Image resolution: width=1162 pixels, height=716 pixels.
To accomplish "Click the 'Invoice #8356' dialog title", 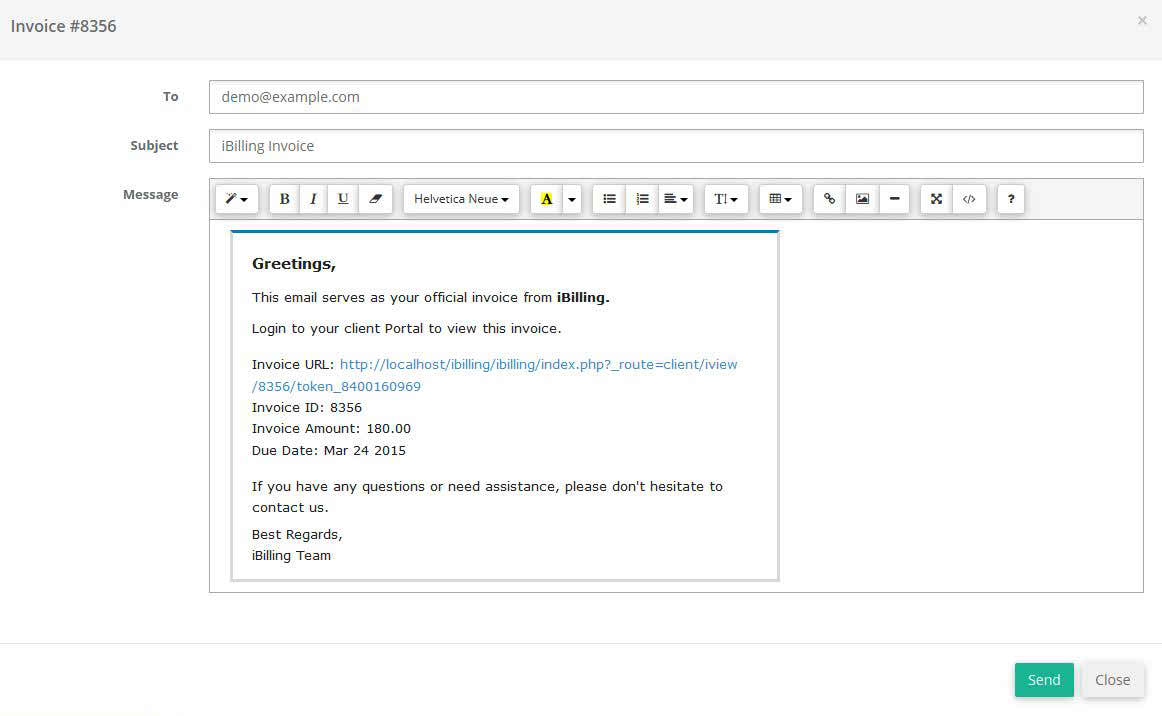I will point(63,26).
